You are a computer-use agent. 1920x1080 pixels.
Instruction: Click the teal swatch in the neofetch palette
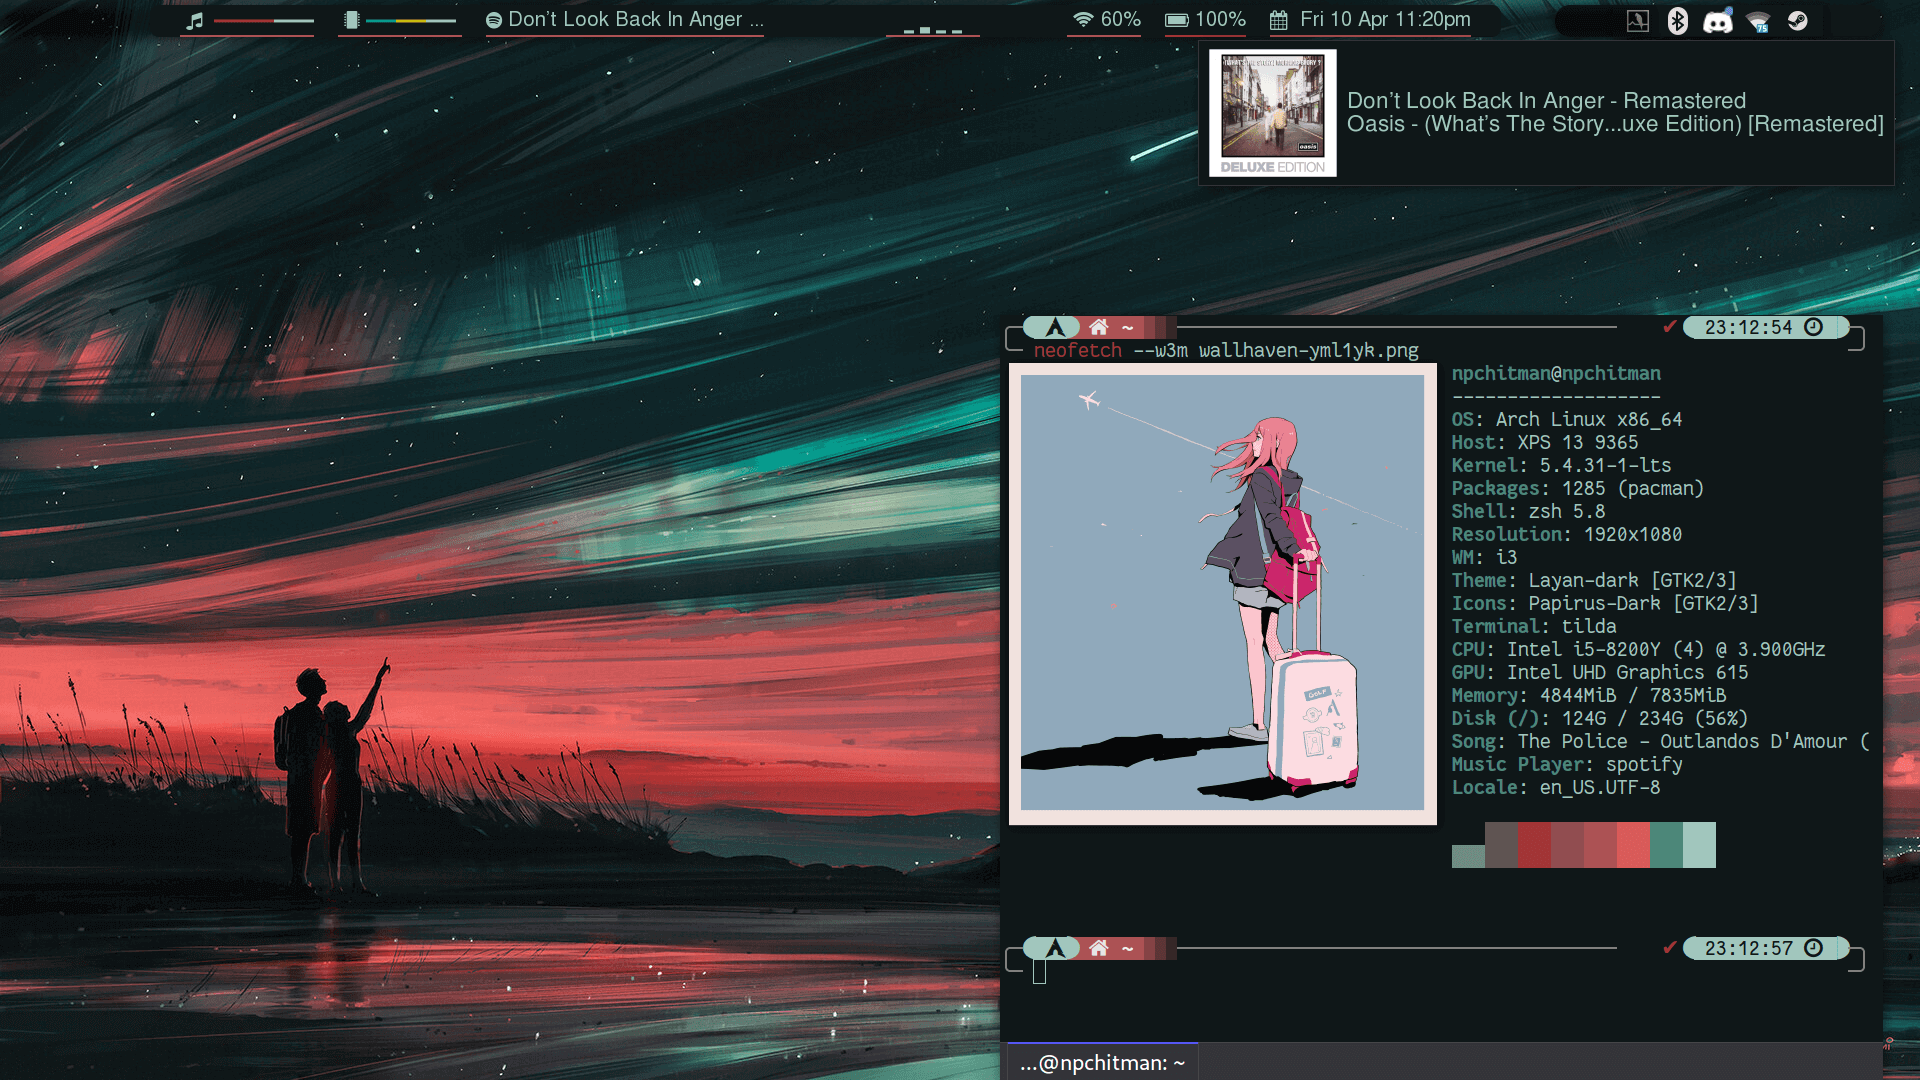click(1665, 844)
